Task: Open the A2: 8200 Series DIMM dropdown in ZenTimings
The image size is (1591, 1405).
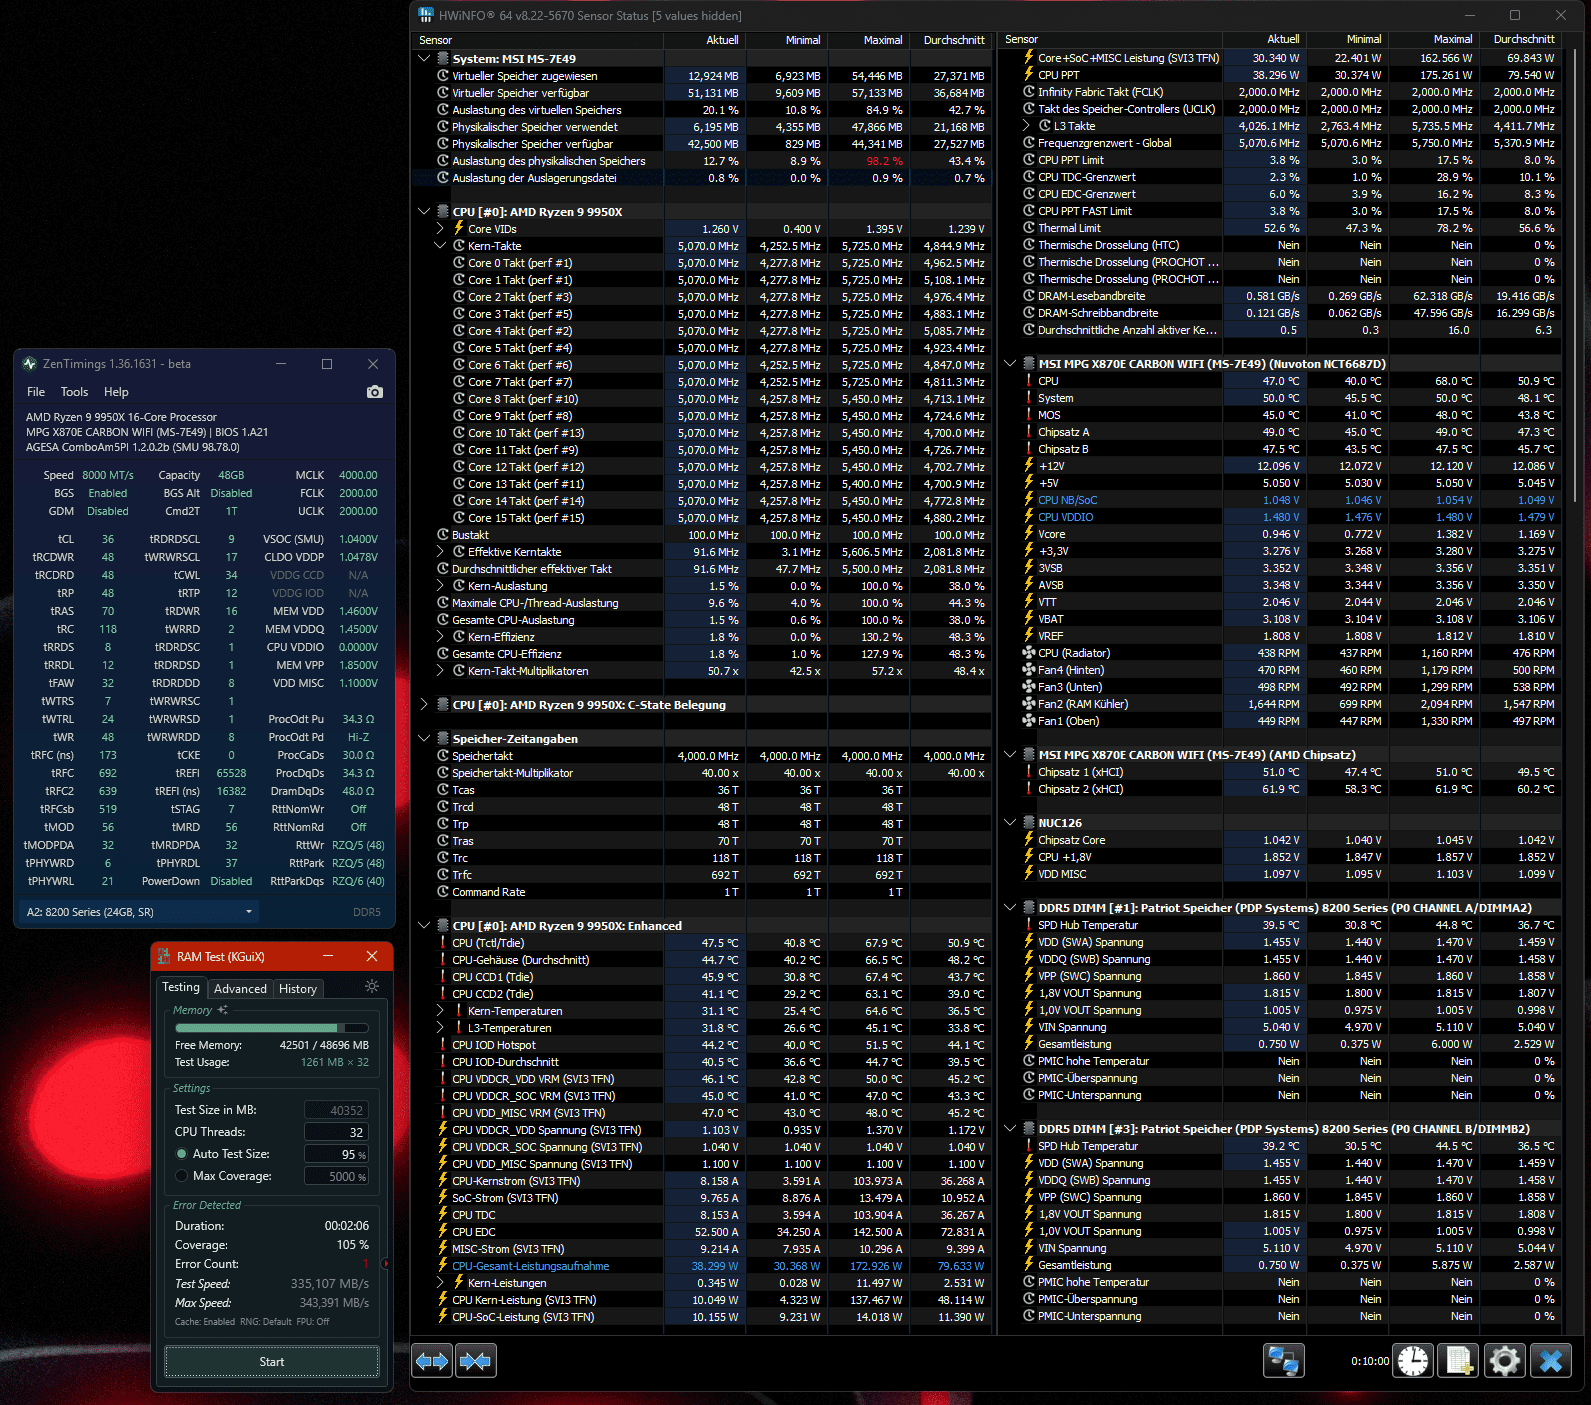Action: pos(139,912)
